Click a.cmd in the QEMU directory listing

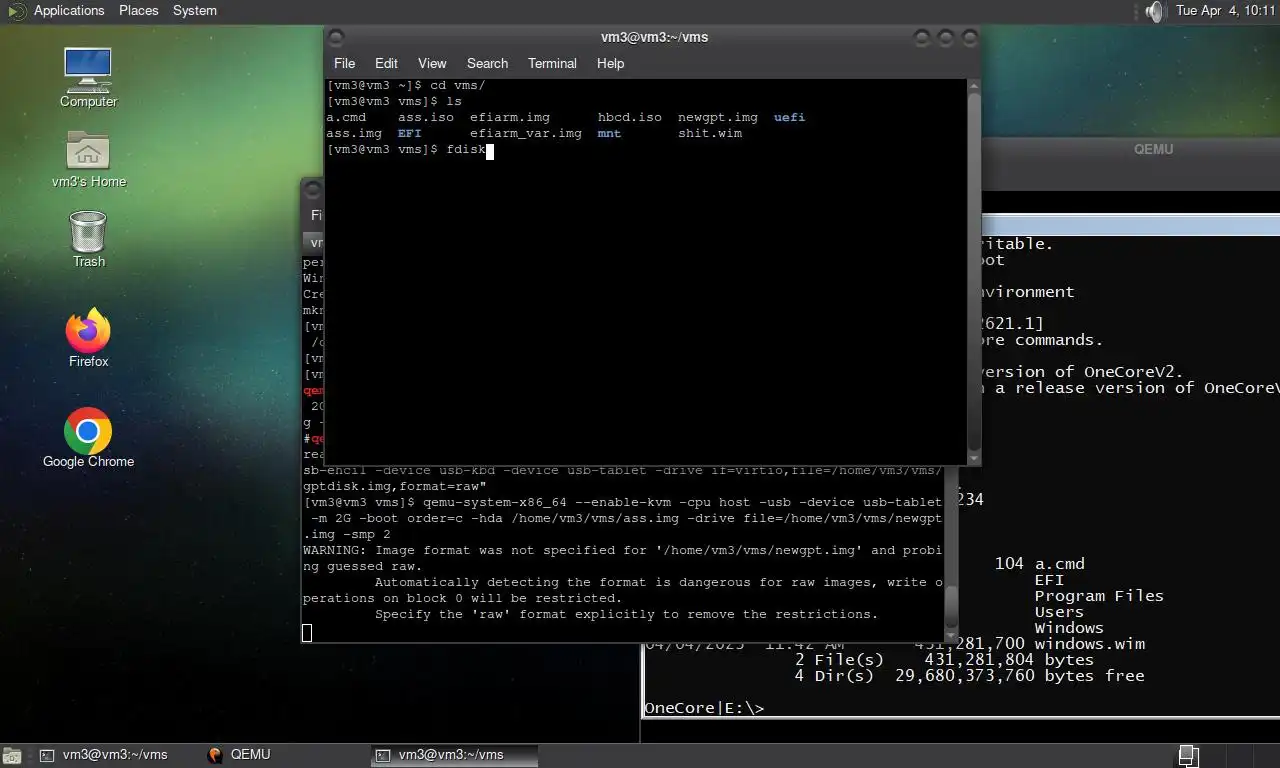(1059, 563)
